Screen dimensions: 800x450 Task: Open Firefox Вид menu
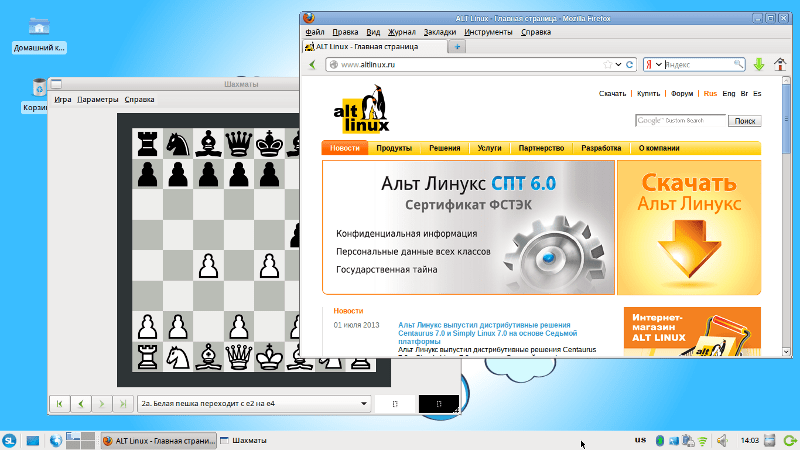click(x=373, y=32)
